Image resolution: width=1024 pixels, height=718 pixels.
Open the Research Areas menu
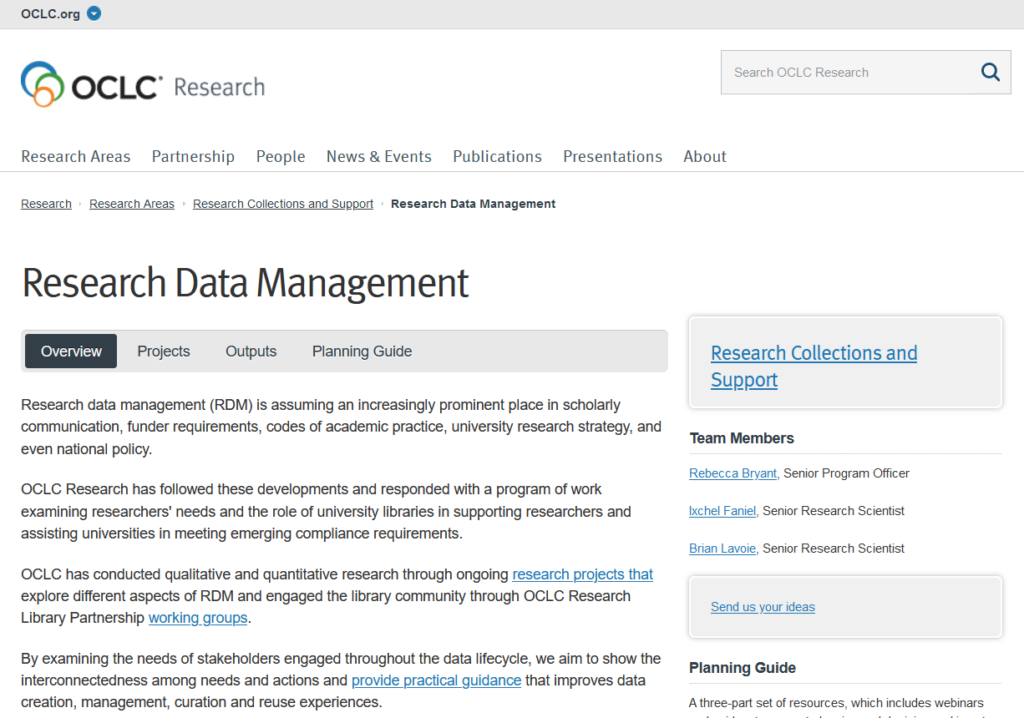(x=76, y=157)
